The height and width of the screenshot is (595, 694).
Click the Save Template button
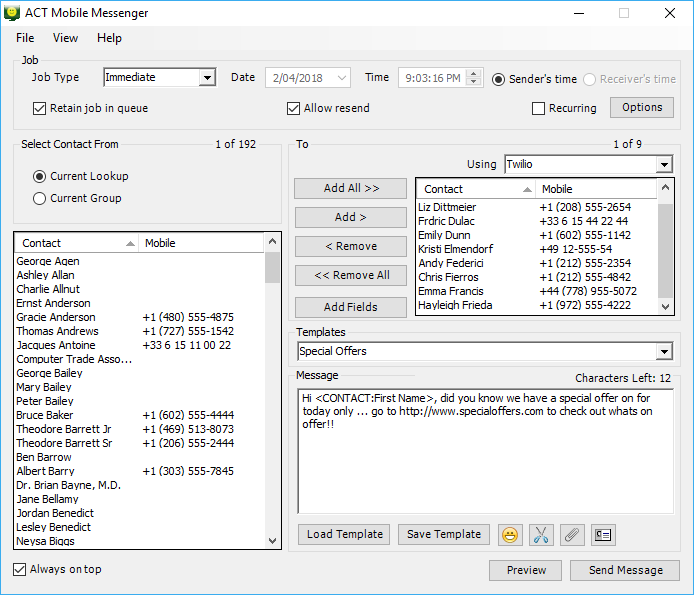pos(443,535)
